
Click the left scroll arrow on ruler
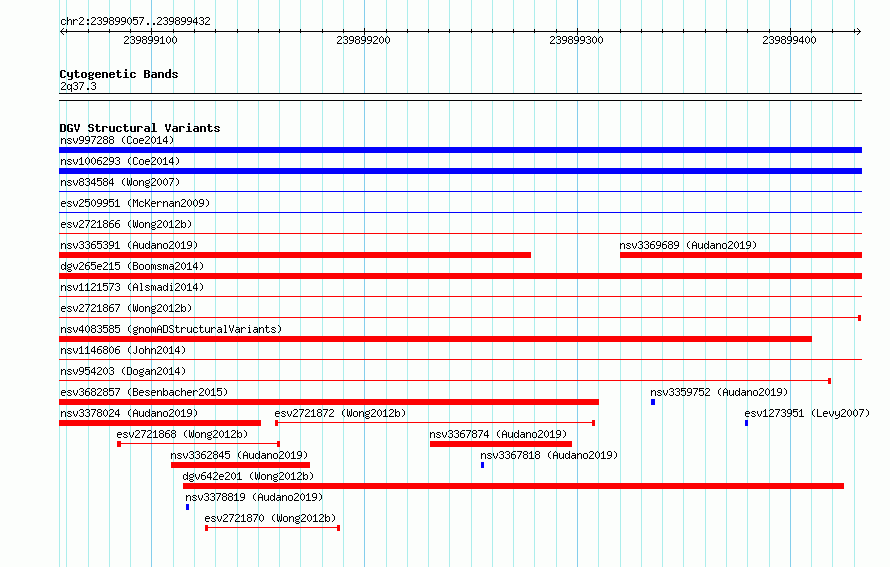pyautogui.click(x=63, y=31)
